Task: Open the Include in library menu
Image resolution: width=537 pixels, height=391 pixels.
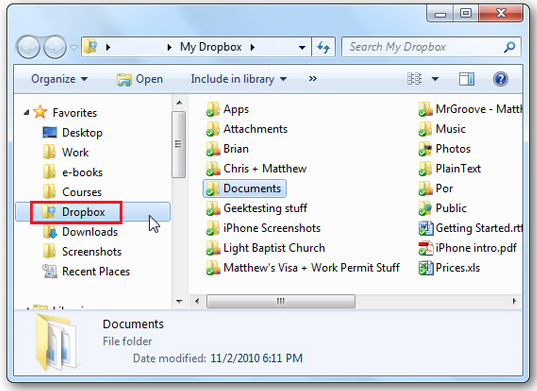Action: pos(239,79)
